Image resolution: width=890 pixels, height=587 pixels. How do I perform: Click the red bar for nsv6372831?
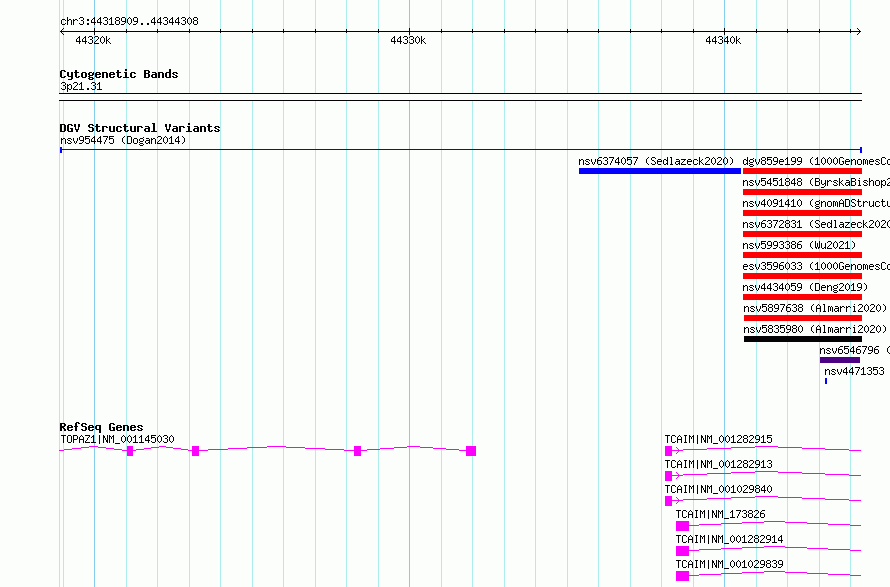point(802,234)
